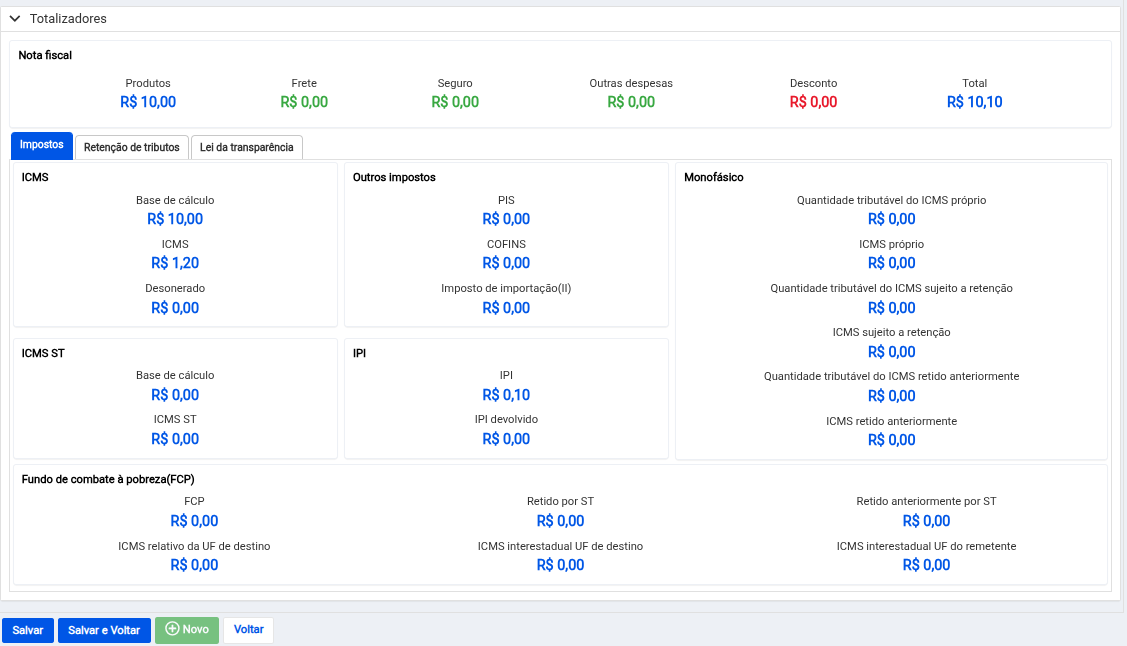Click the IPI value R$ 0,10
Image resolution: width=1127 pixels, height=646 pixels.
506,395
